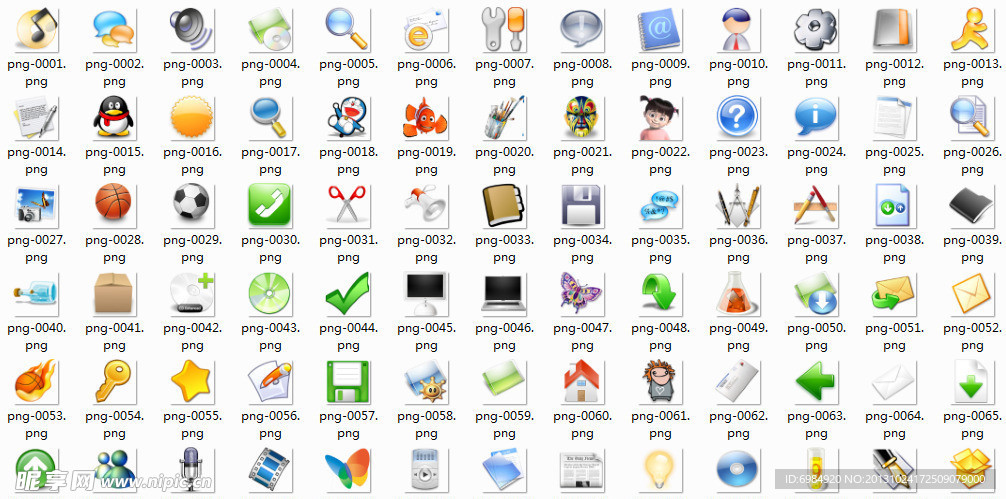Select the Nemo clownfish icon png-0019

click(x=425, y=117)
